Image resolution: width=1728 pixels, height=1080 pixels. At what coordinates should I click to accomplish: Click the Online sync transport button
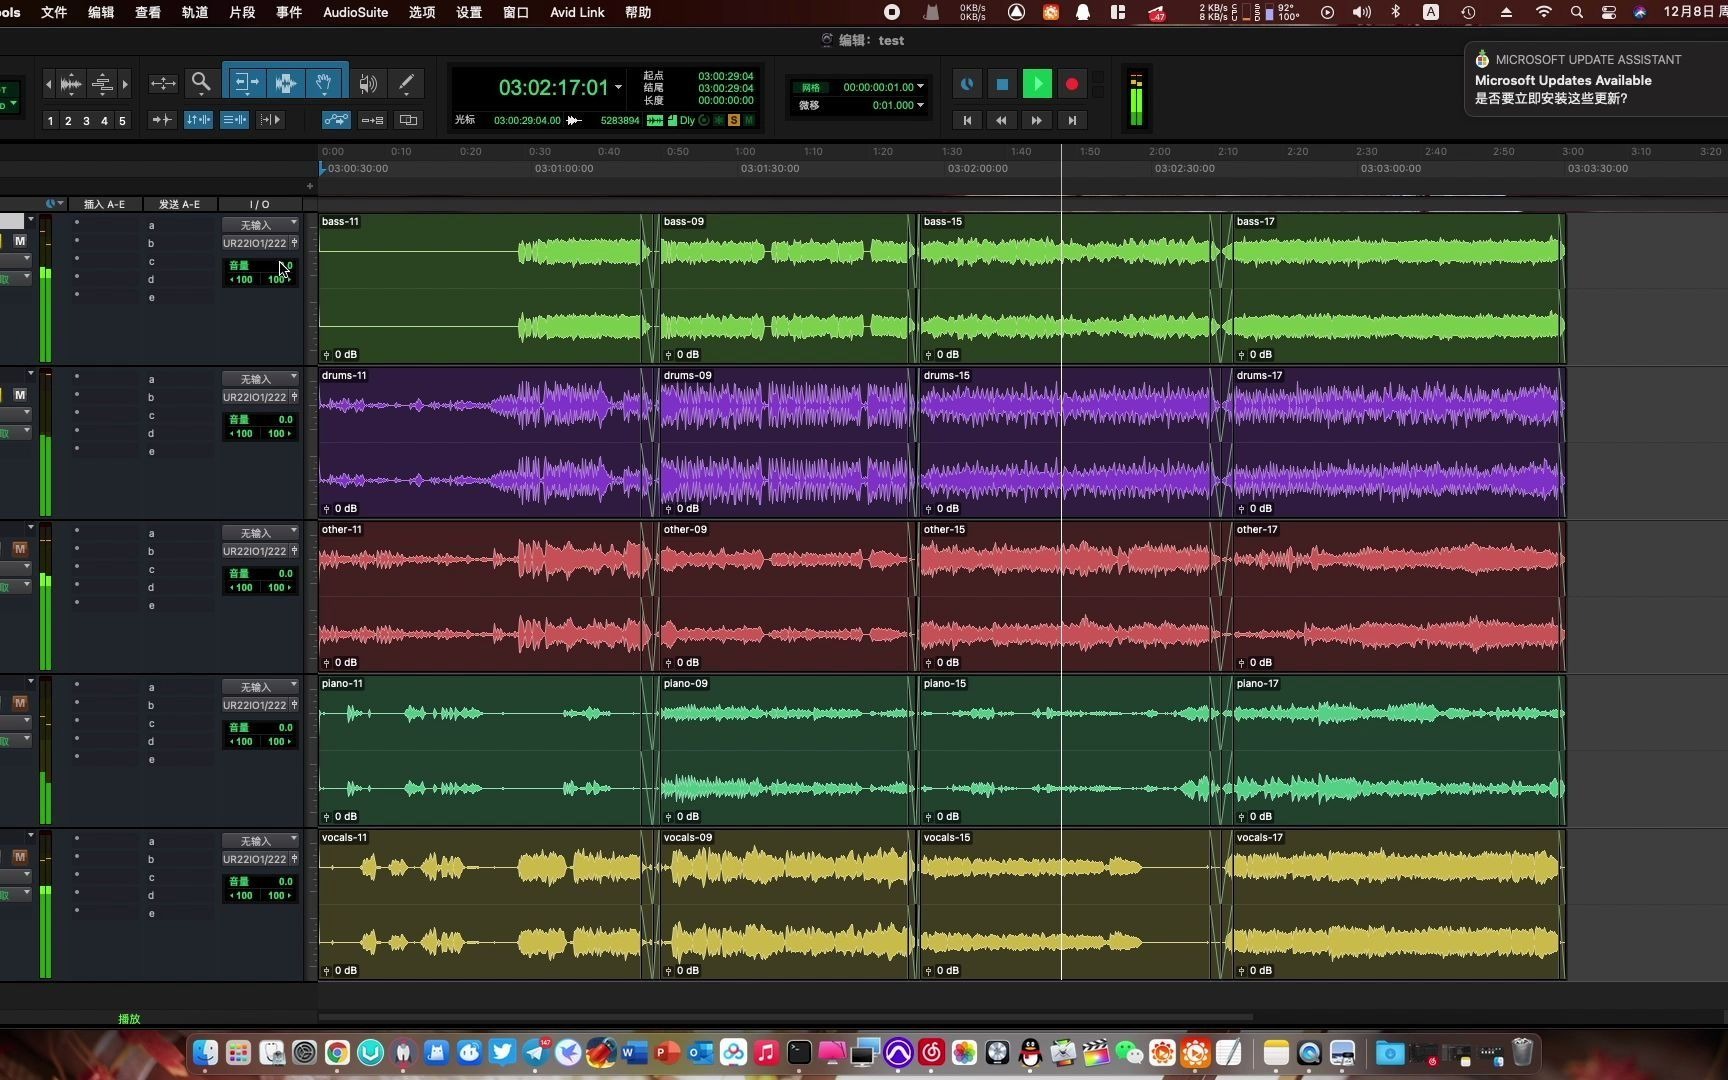967,84
